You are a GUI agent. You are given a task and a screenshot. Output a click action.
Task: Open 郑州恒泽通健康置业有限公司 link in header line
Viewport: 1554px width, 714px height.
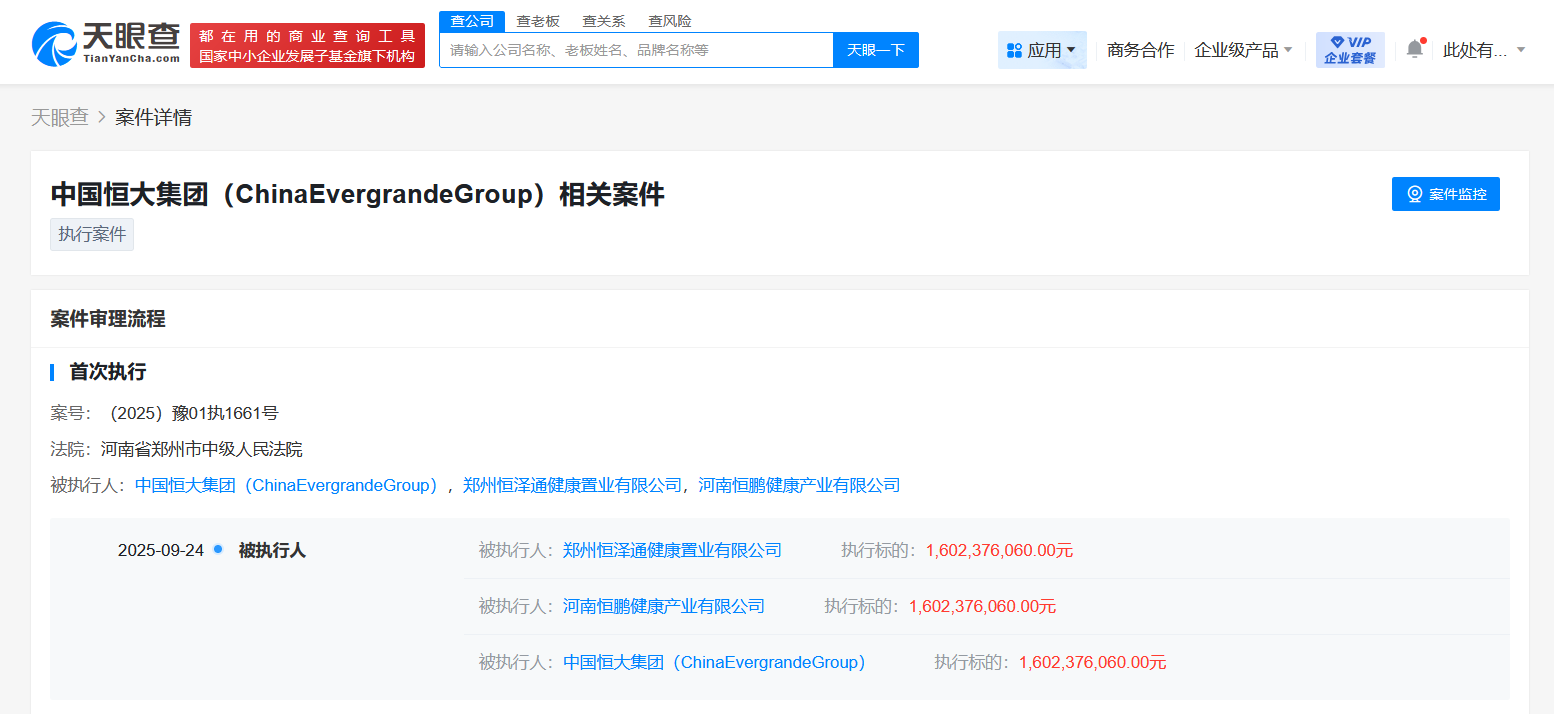[572, 486]
